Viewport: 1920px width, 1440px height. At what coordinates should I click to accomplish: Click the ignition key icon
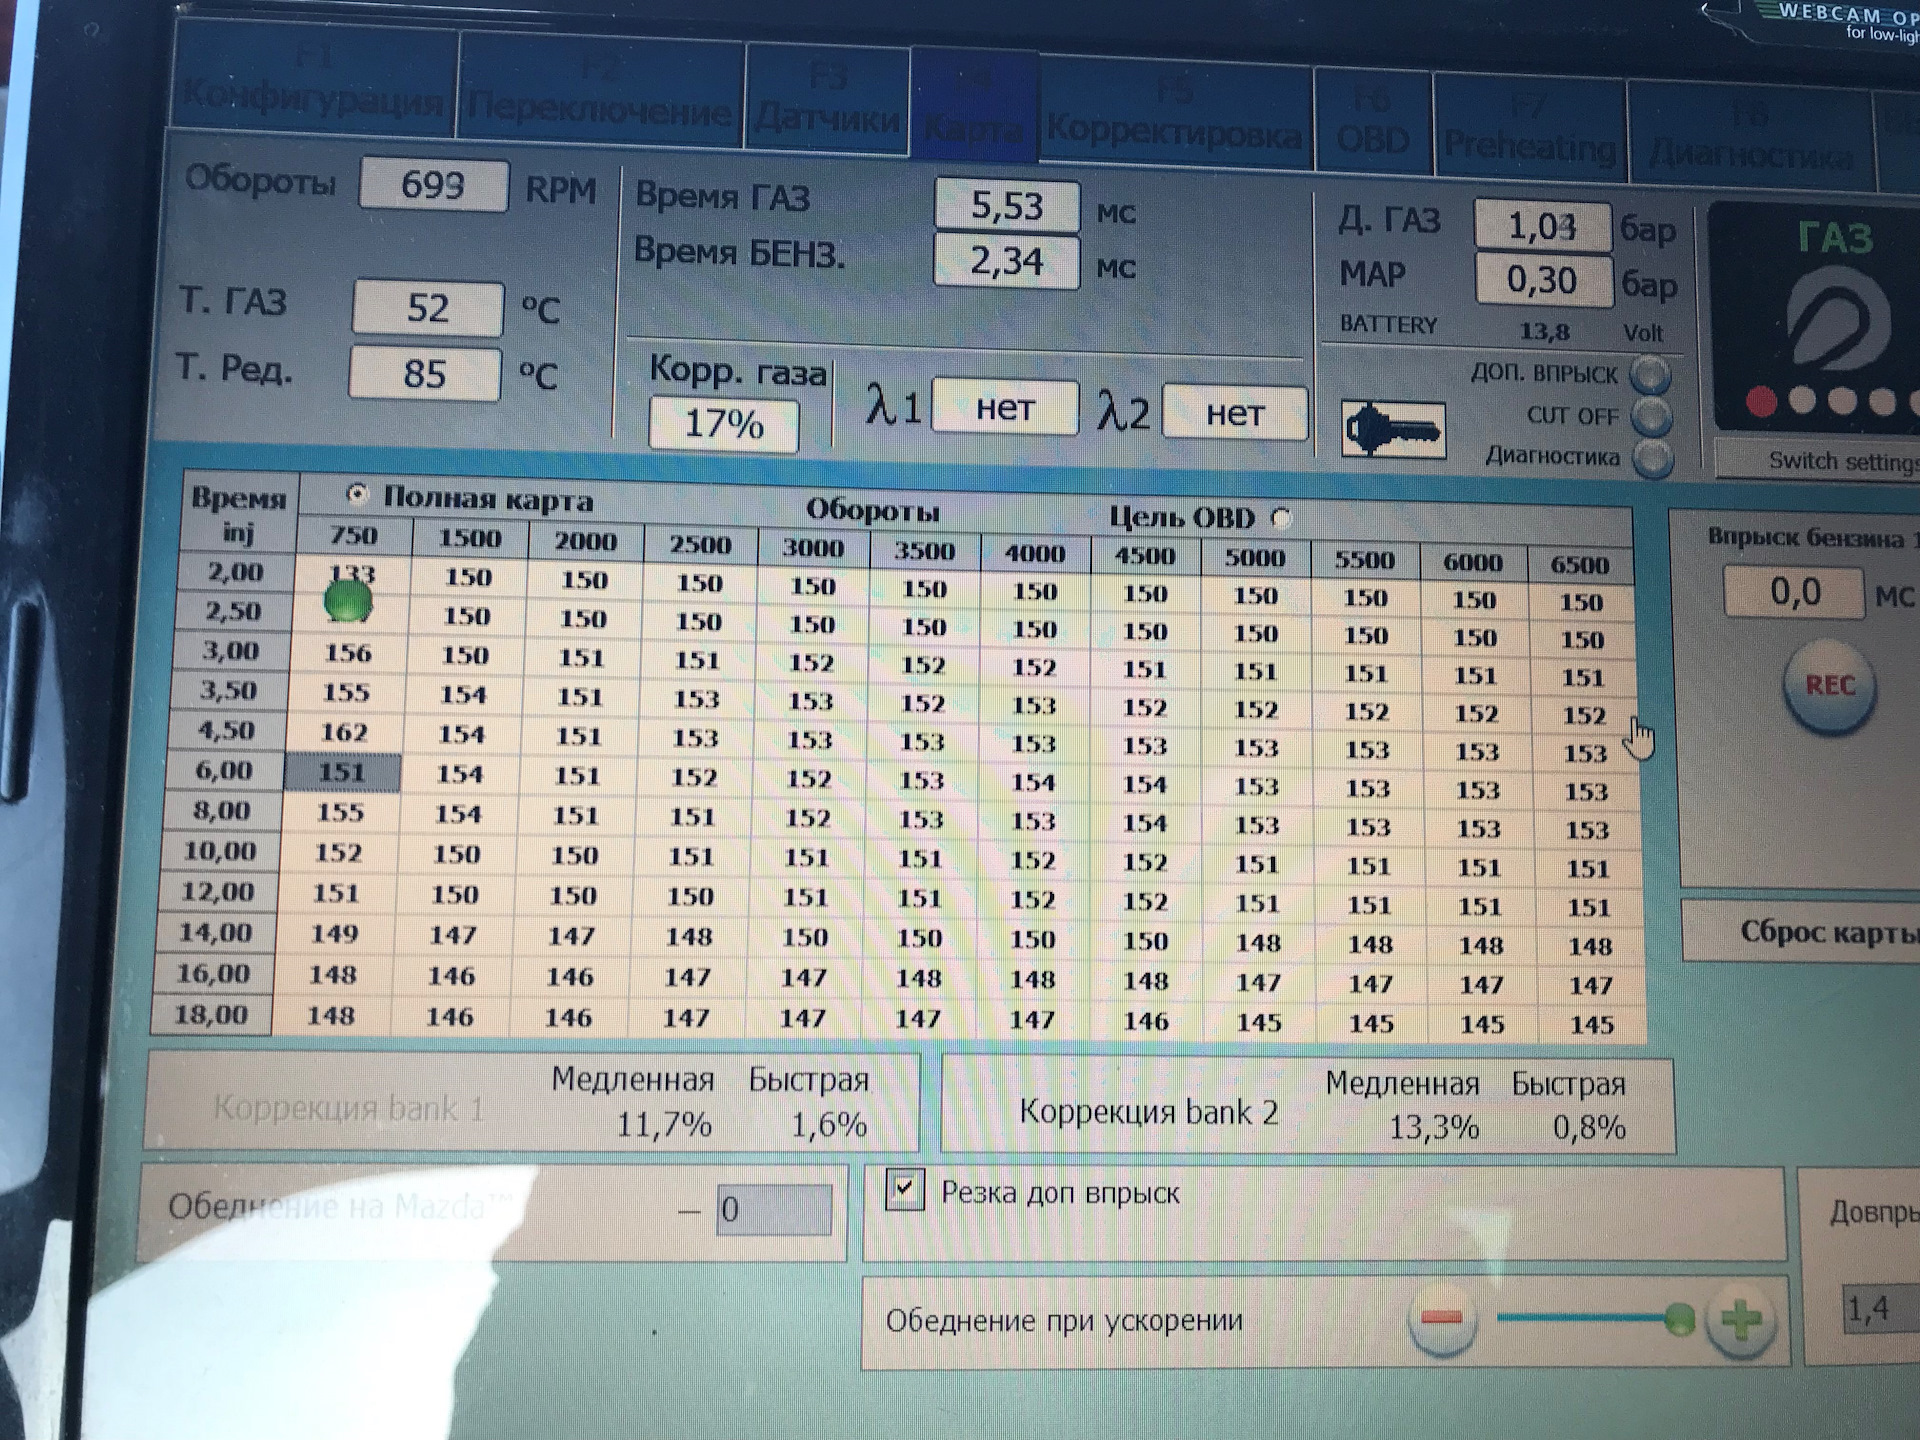(x=1393, y=430)
